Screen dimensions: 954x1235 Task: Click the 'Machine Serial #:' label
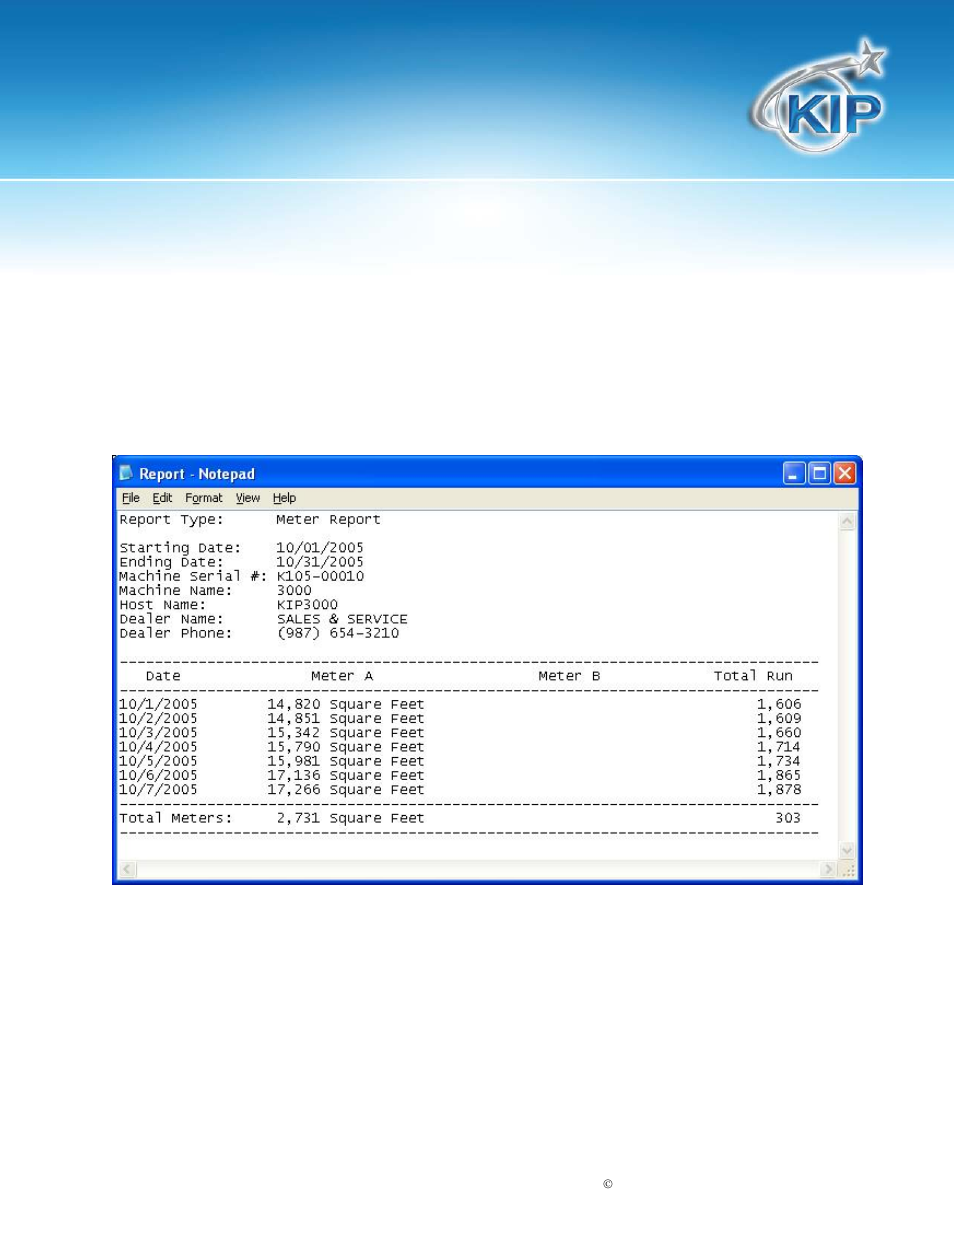[x=193, y=576]
